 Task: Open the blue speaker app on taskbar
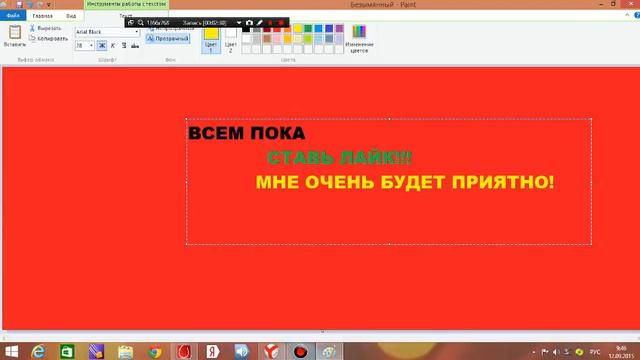[x=242, y=351]
